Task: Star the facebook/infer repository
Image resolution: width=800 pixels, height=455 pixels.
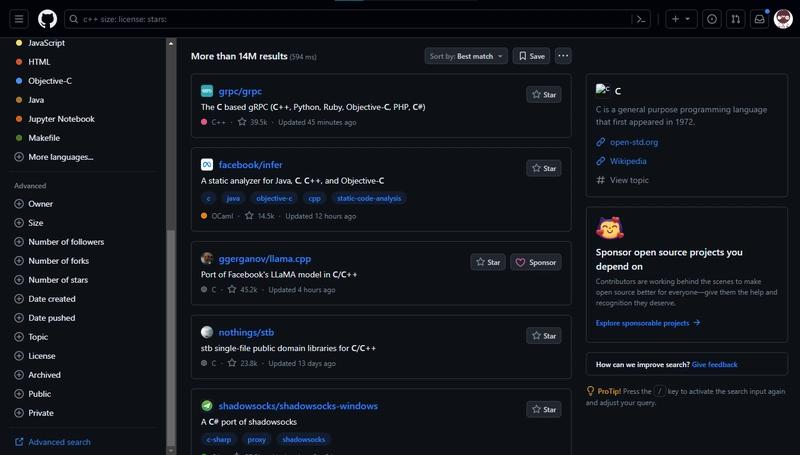Action: 544,168
